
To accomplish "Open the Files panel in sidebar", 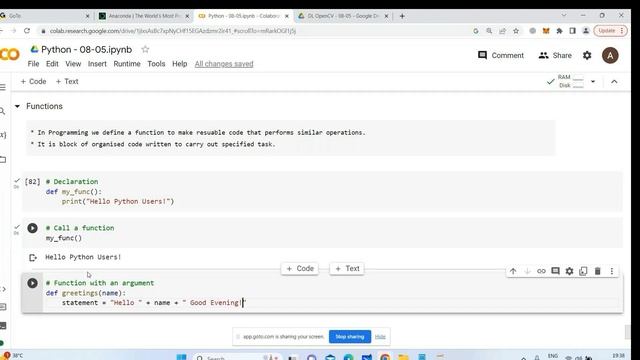I will click(x=3, y=159).
